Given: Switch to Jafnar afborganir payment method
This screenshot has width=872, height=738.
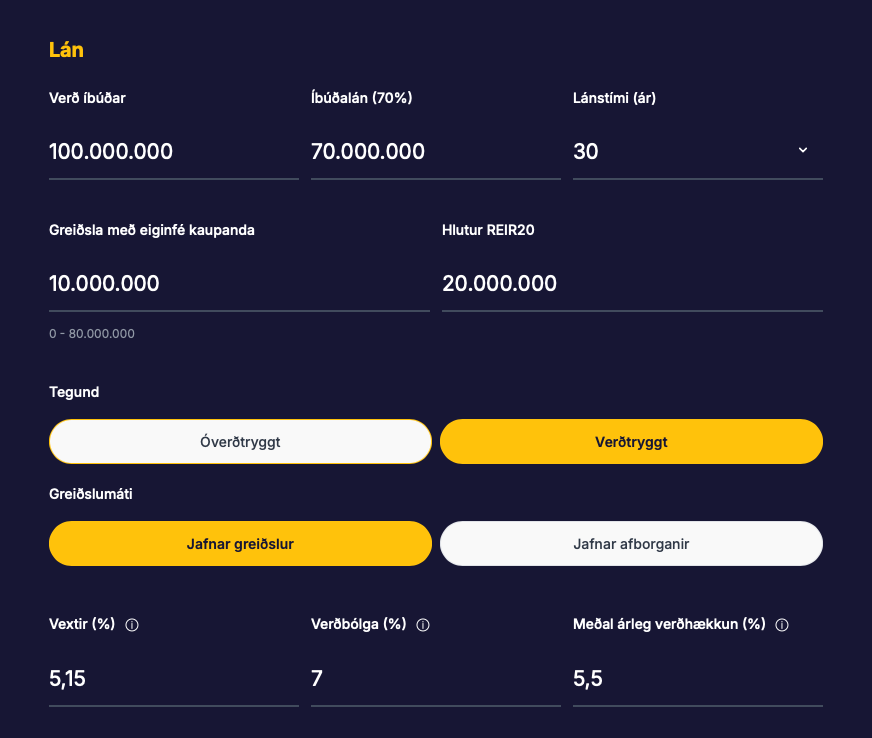Looking at the screenshot, I should (x=631, y=544).
